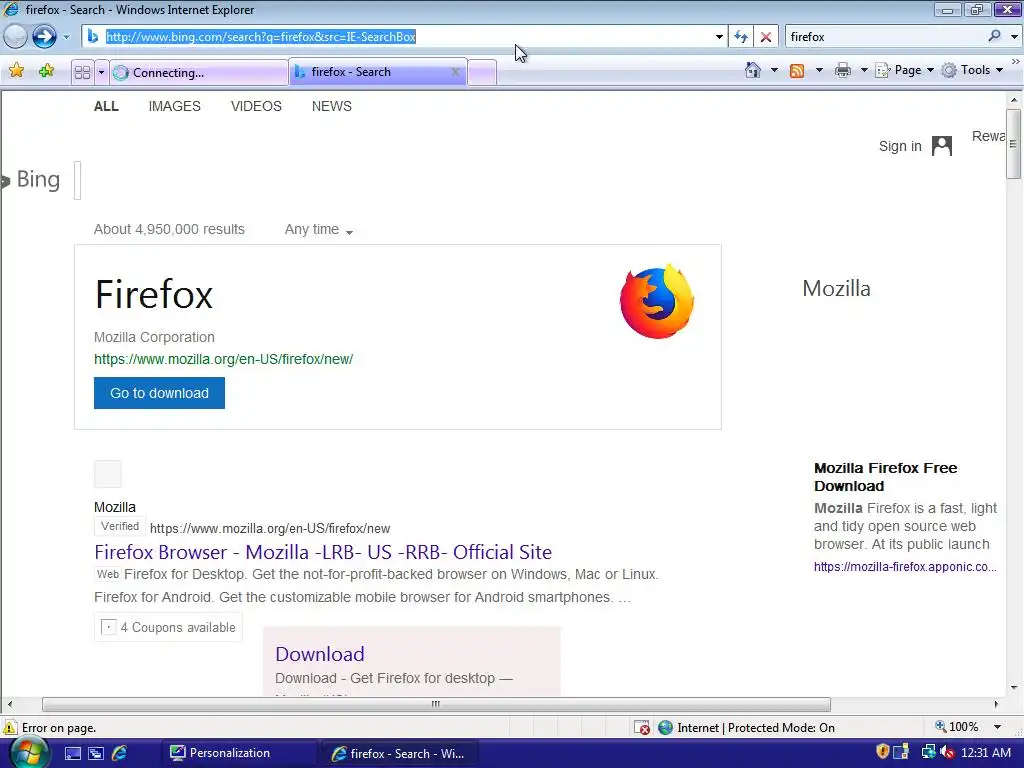Close the firefox - Search tab
The image size is (1024, 768).
point(455,72)
